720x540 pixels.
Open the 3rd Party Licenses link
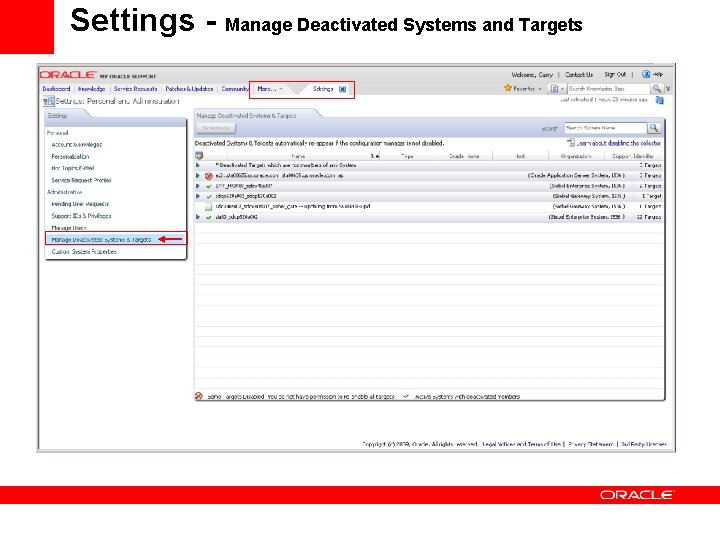coord(643,444)
